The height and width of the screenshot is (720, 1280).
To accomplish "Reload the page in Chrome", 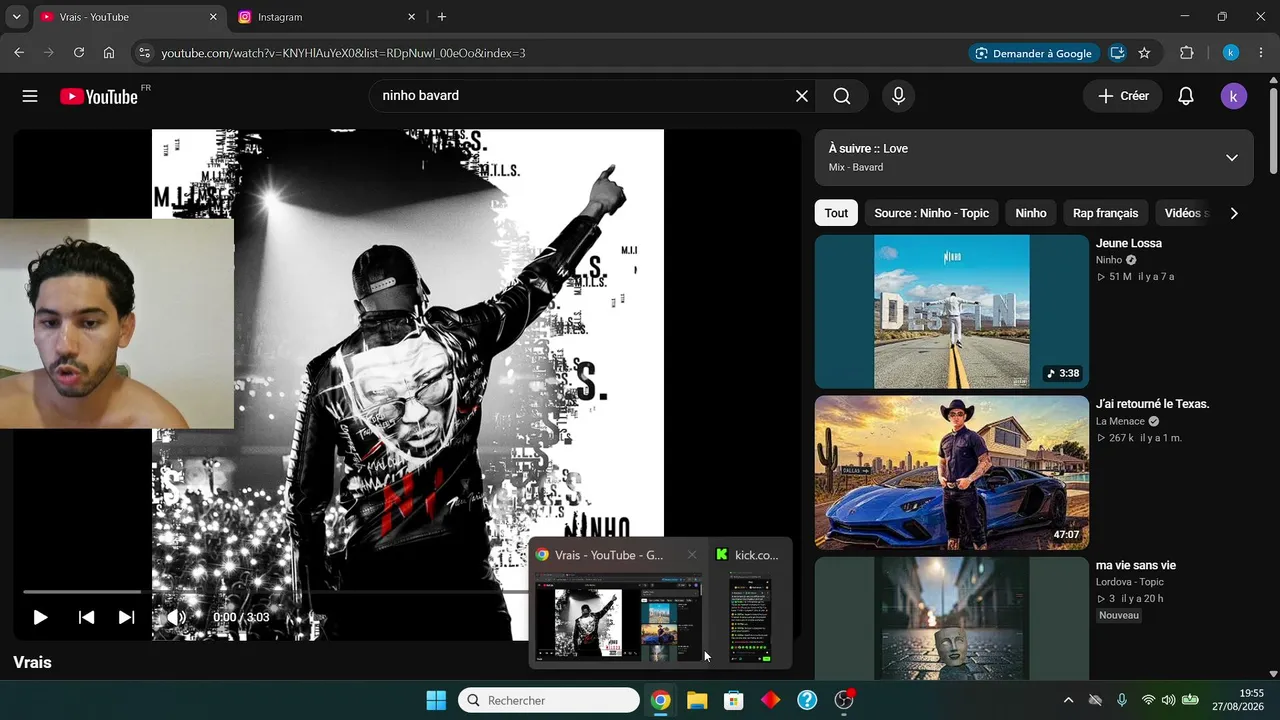I will (79, 53).
